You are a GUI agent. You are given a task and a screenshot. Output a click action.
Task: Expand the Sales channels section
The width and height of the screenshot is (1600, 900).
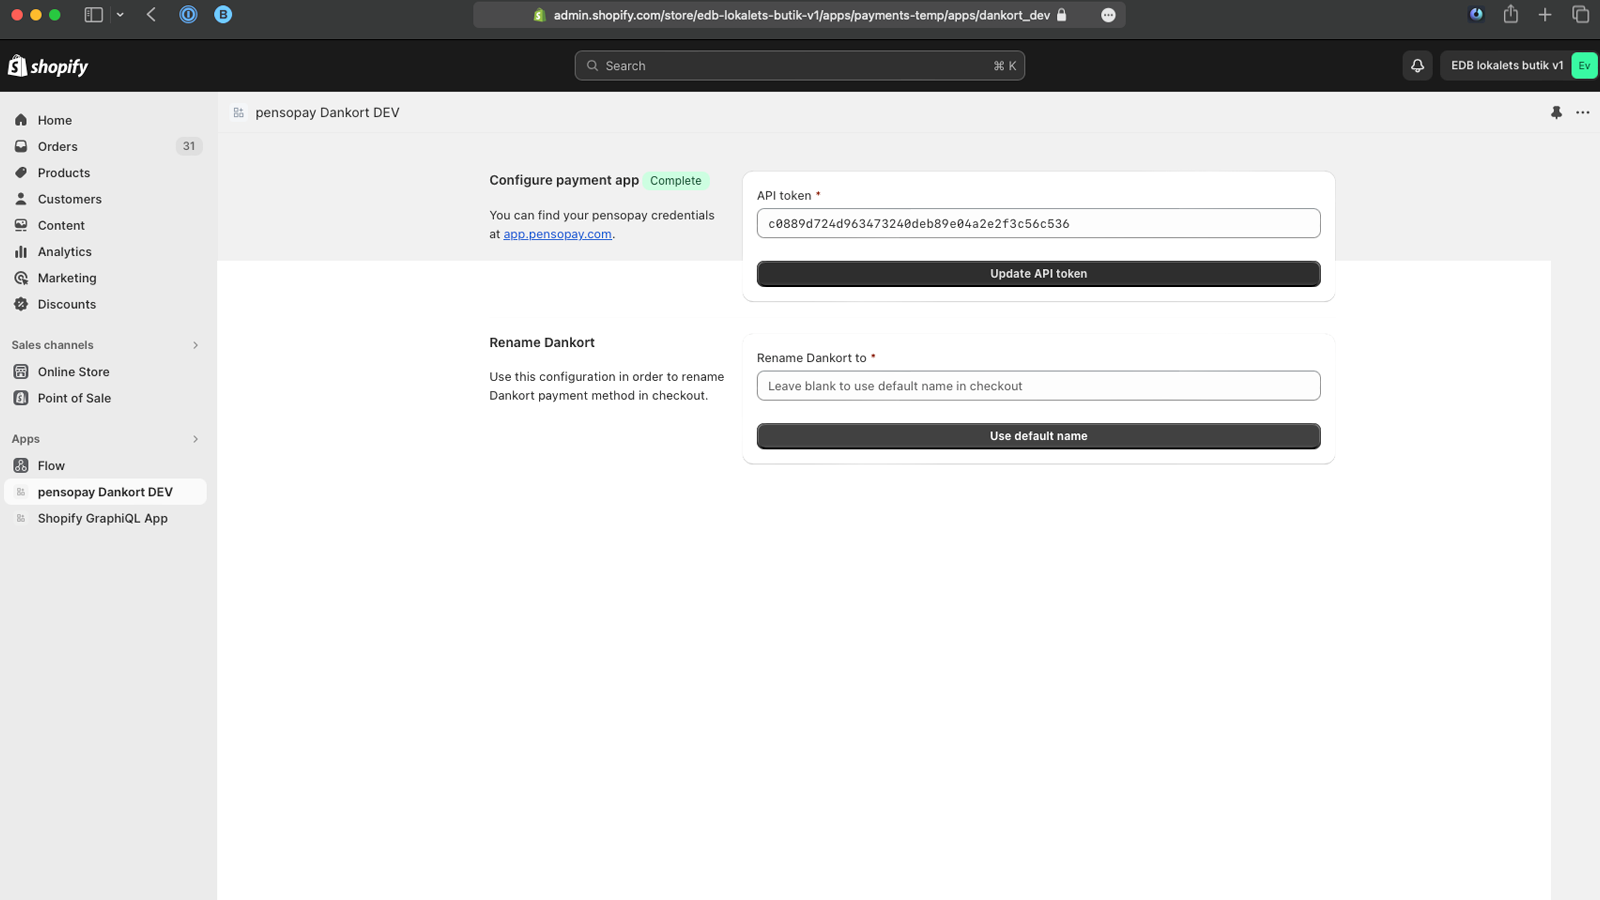point(195,345)
